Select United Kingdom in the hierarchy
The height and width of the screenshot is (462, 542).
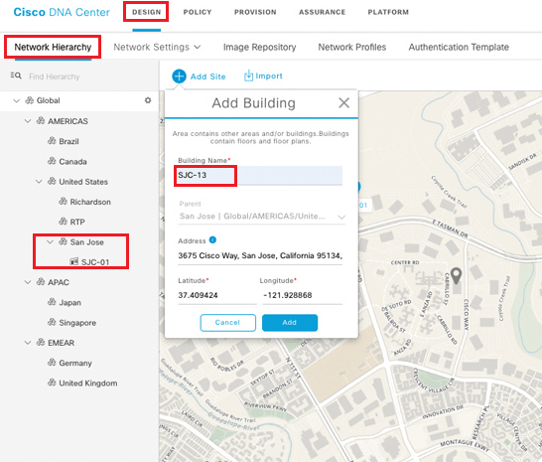point(88,383)
